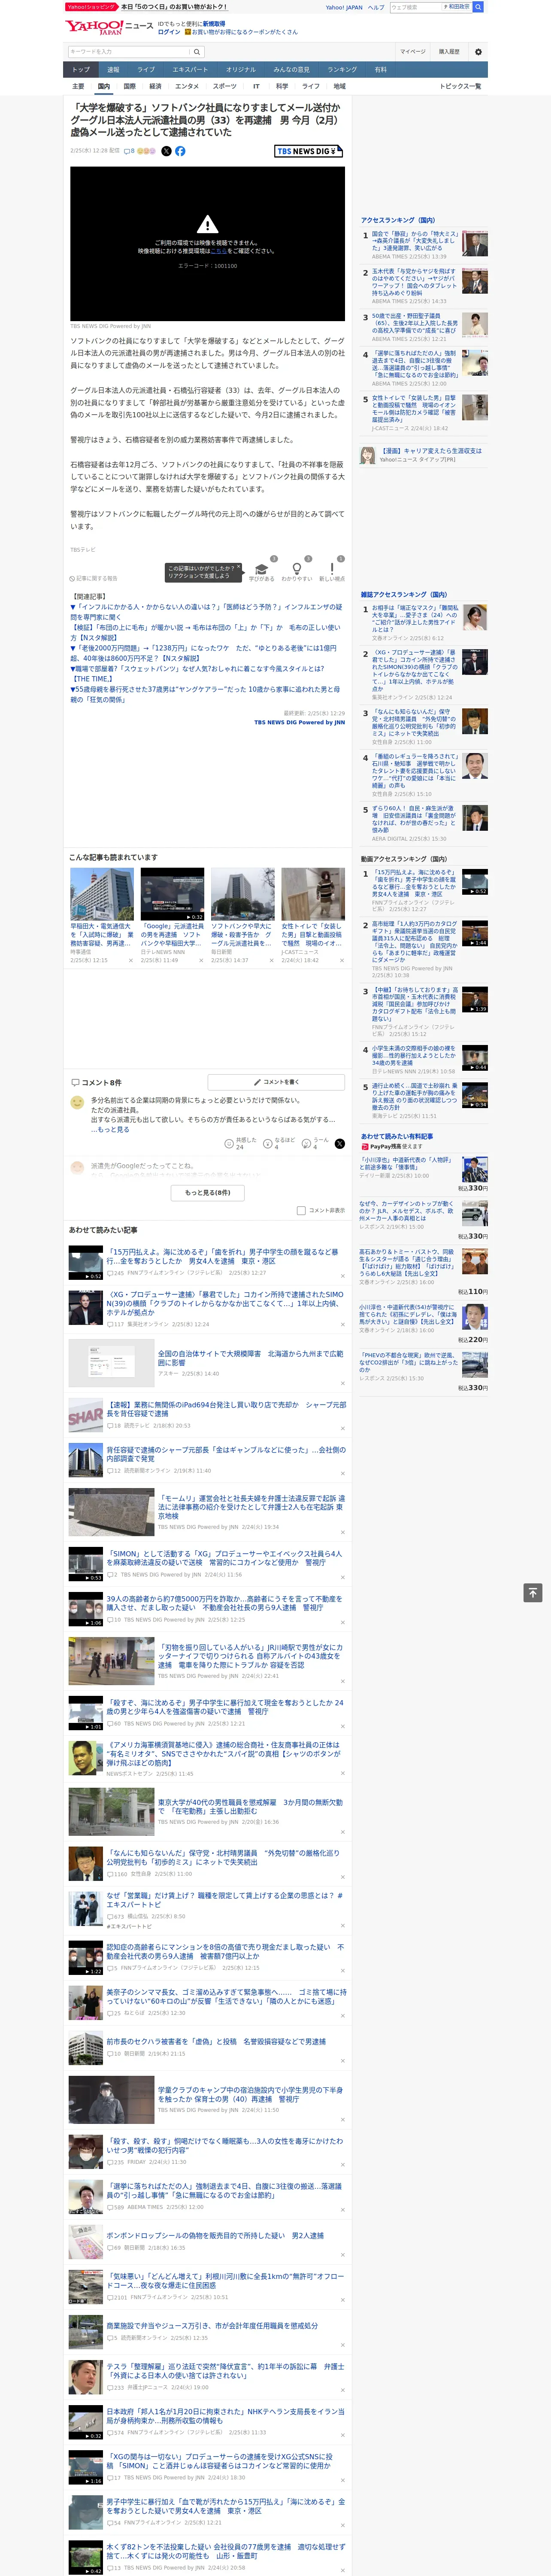Open エキスパート tab

(x=190, y=70)
